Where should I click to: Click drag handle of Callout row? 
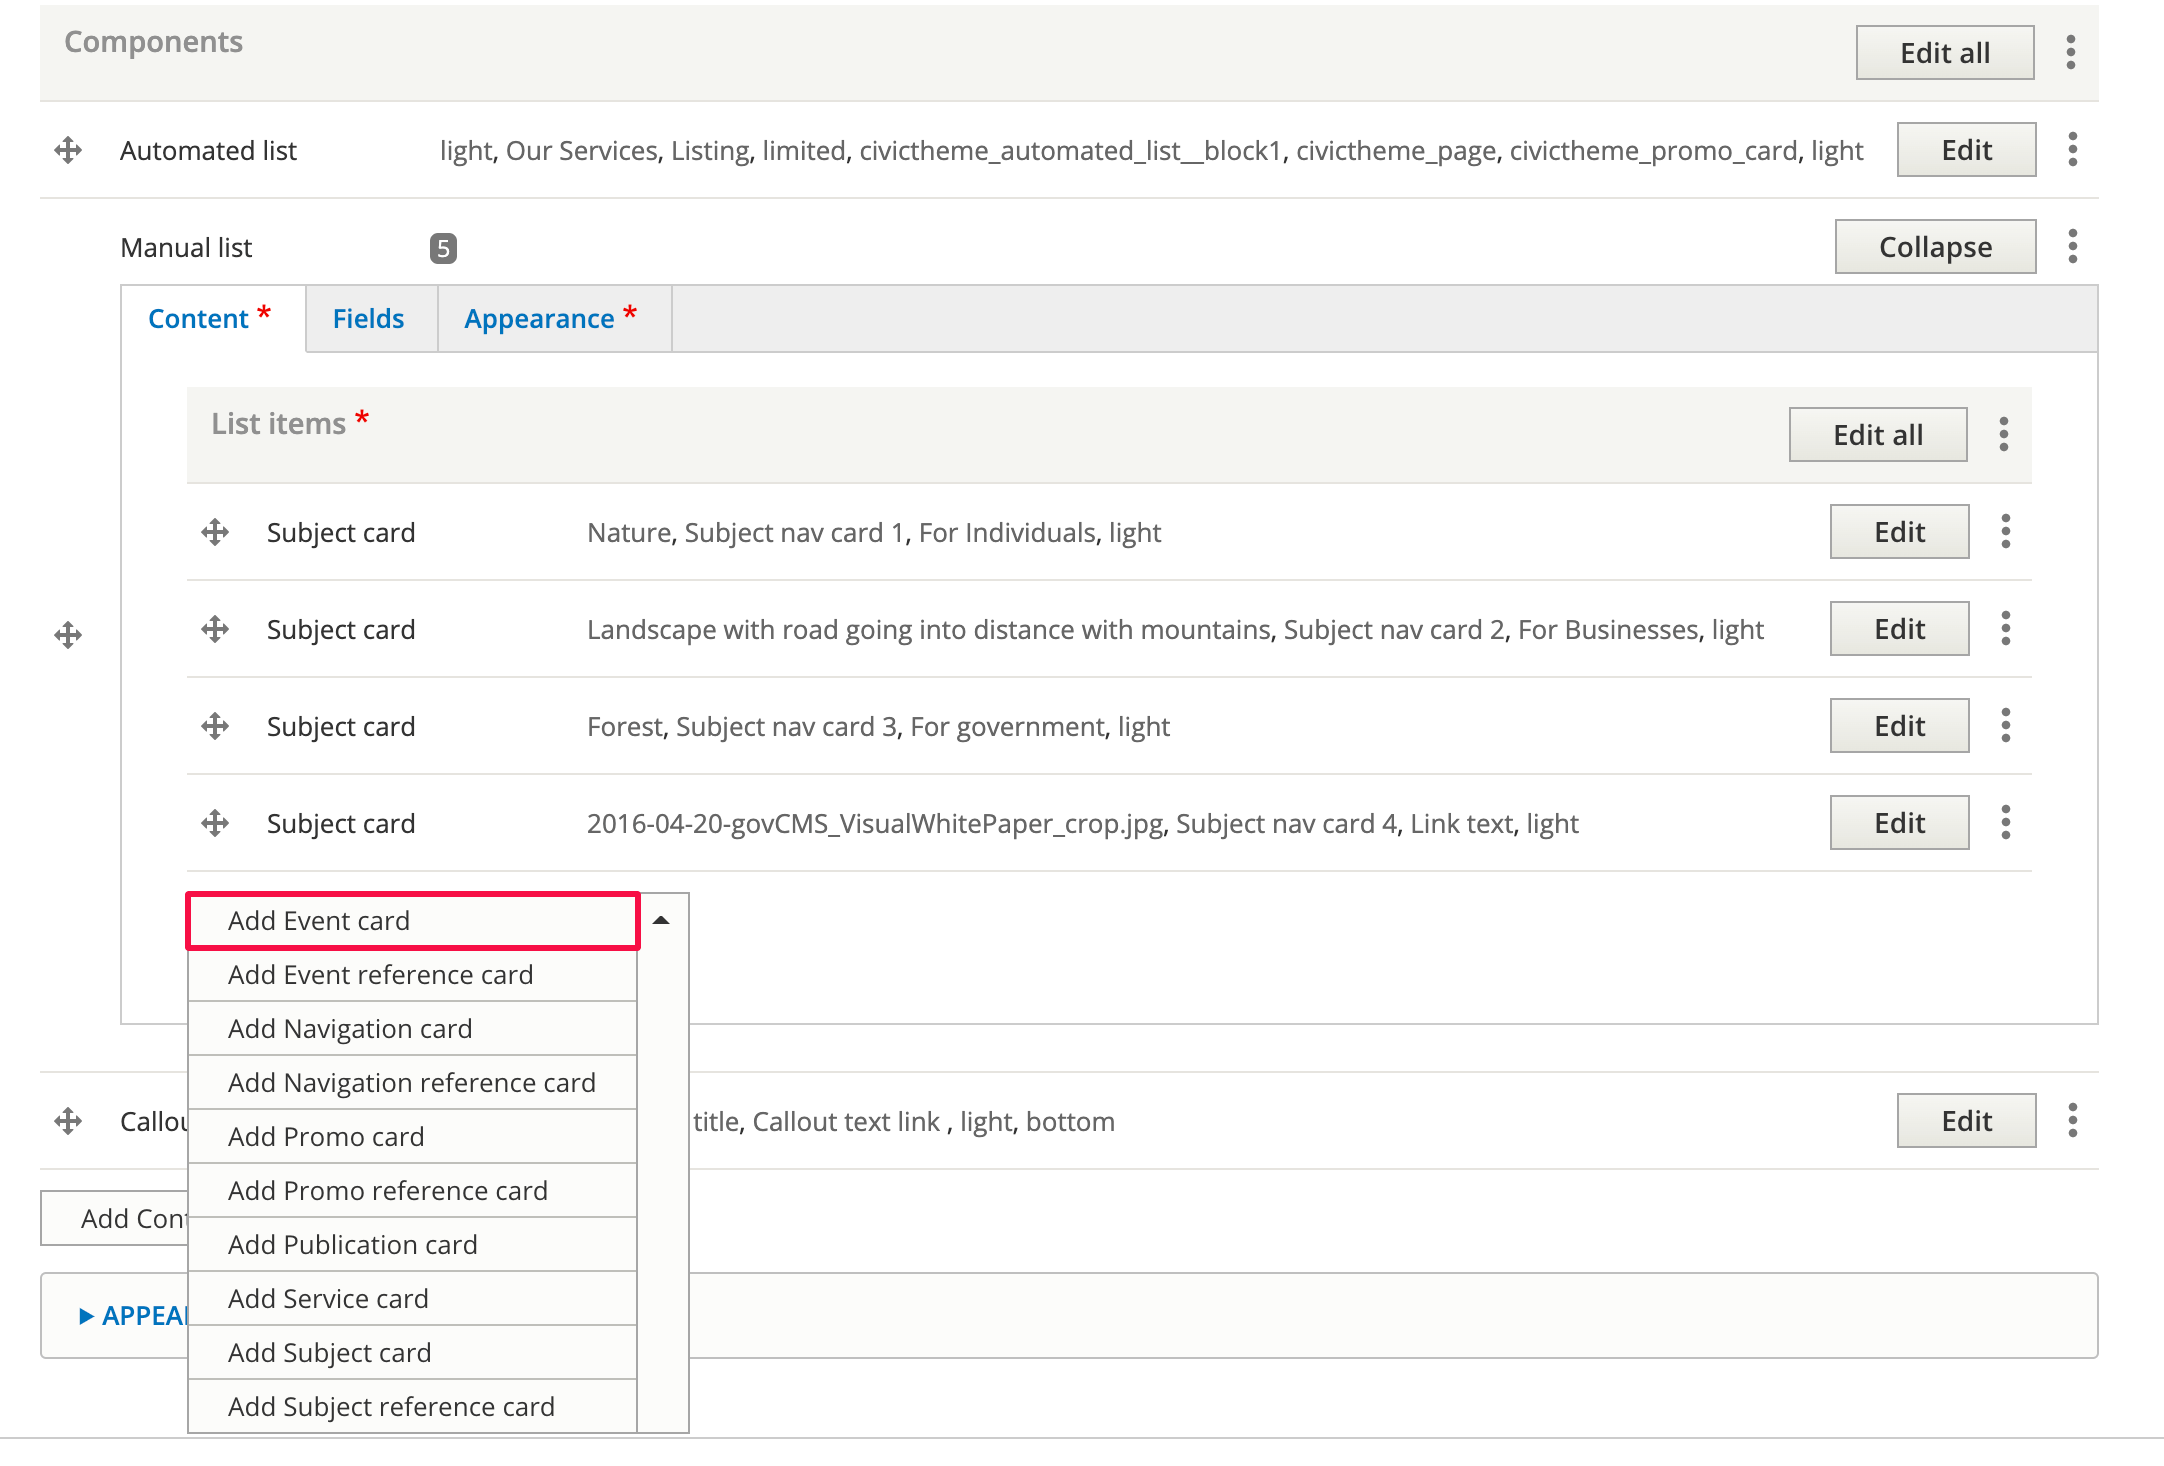pyautogui.click(x=68, y=1121)
